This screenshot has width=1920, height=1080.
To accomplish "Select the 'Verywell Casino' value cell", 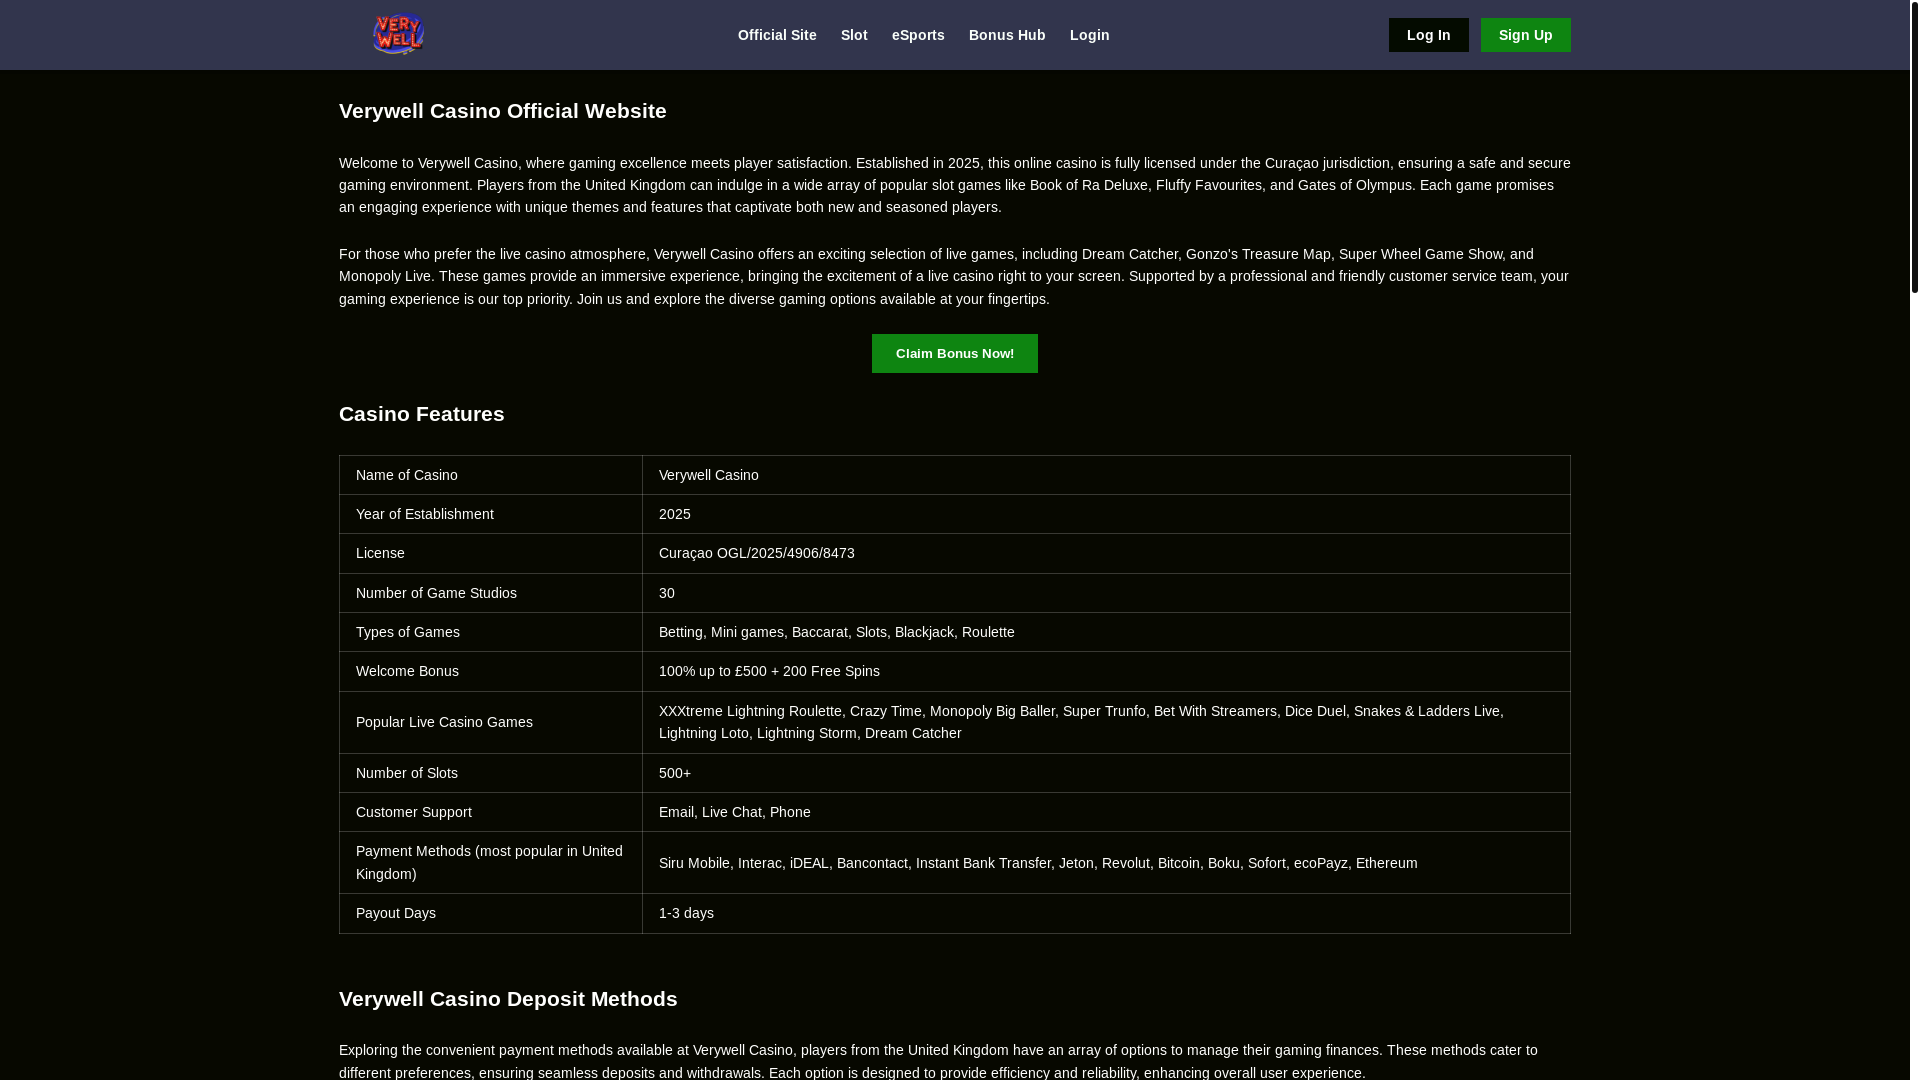I will click(x=1106, y=475).
